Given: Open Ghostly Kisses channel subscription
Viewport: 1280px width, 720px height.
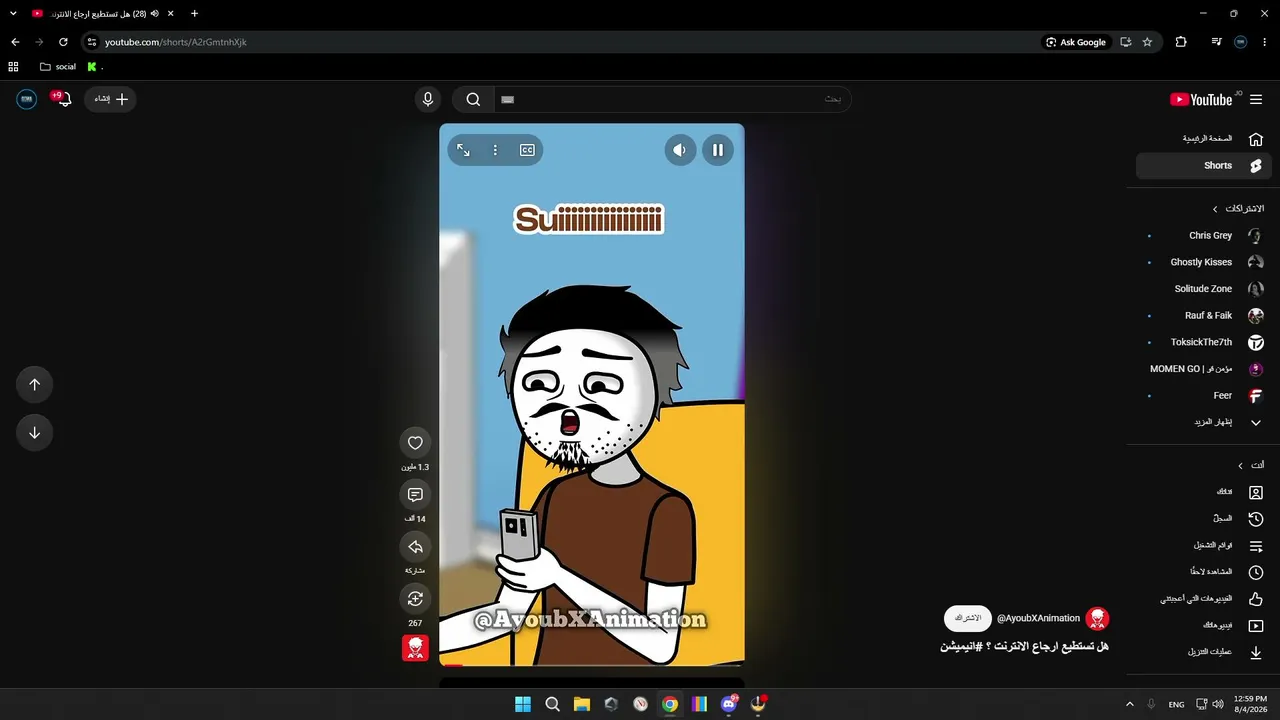Looking at the screenshot, I should (x=1204, y=262).
